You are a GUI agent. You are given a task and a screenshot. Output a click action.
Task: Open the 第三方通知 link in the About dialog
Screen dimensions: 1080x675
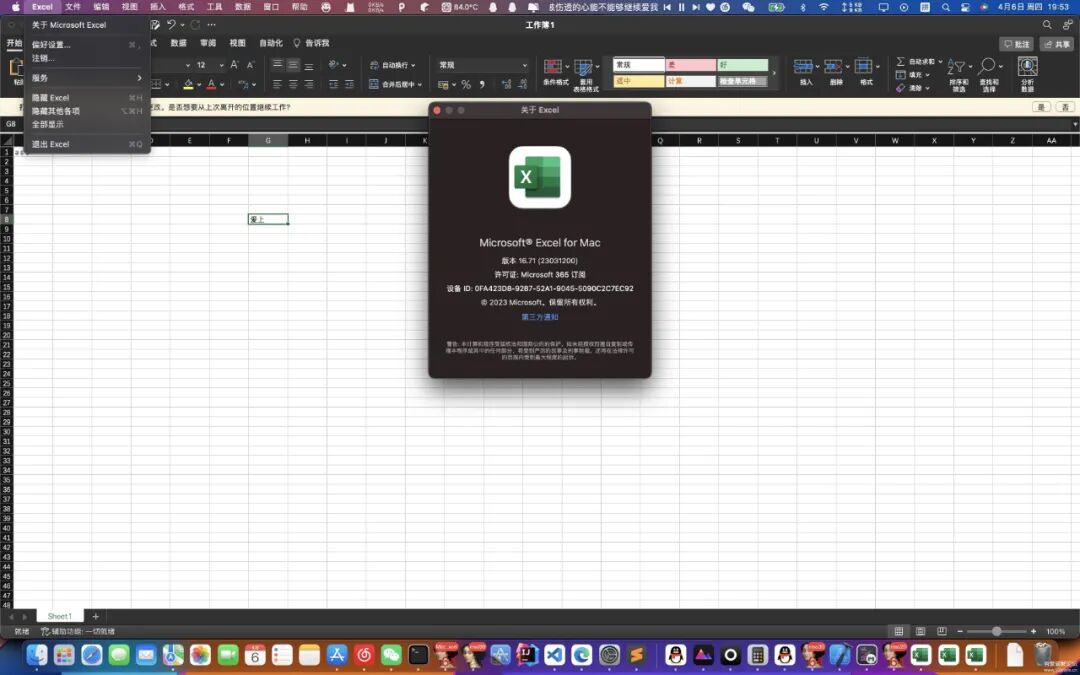539,318
